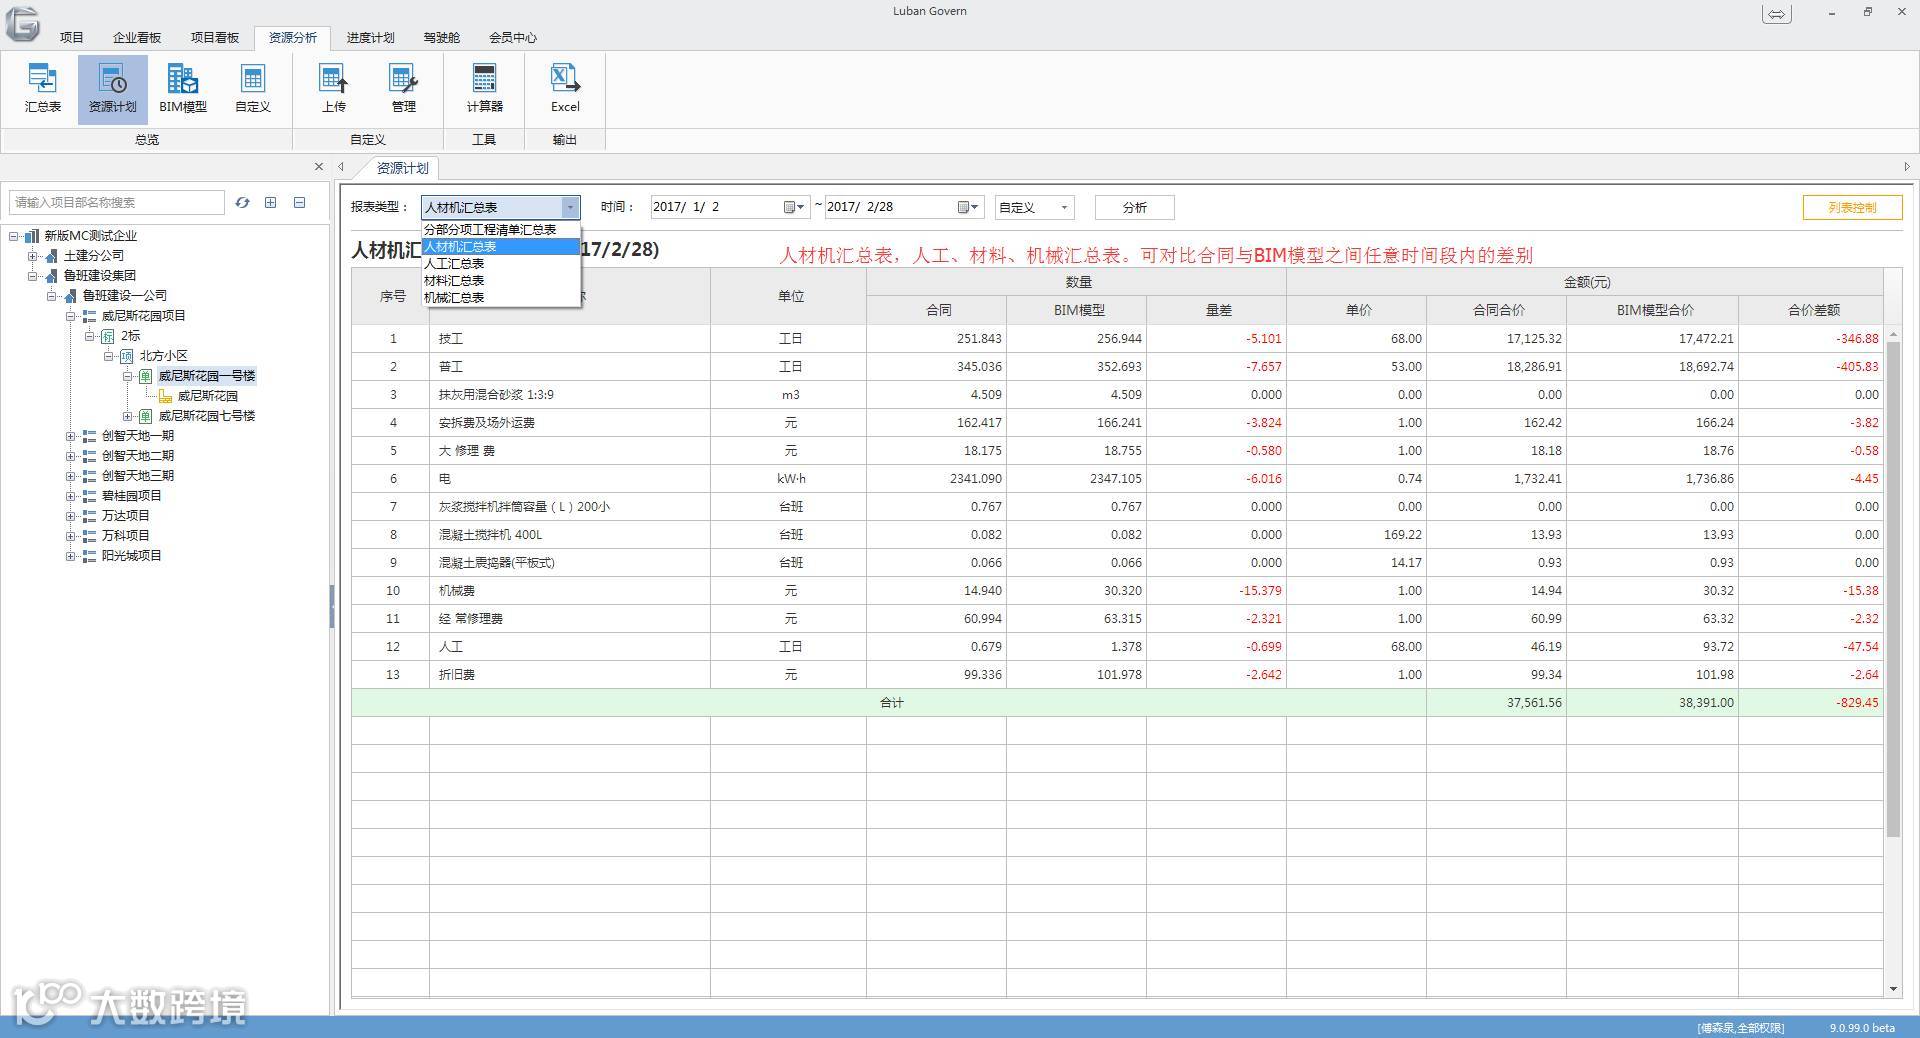The width and height of the screenshot is (1920, 1038).
Task: Select the 威尼斯花园七号楼 tree node
Action: [207, 416]
